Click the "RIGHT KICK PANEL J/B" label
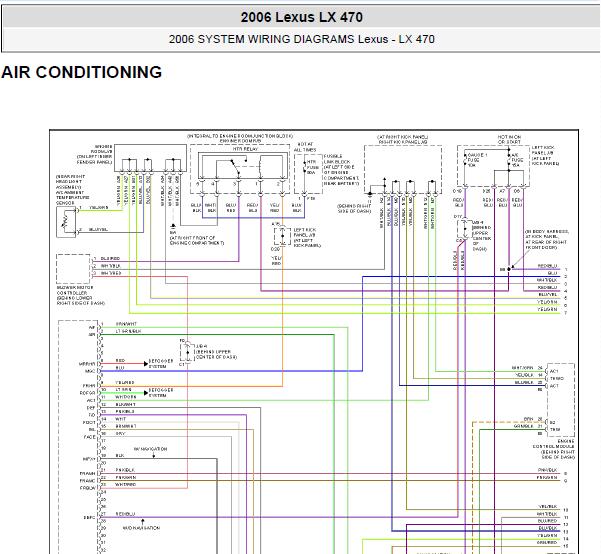The width and height of the screenshot is (601, 554). click(x=403, y=142)
